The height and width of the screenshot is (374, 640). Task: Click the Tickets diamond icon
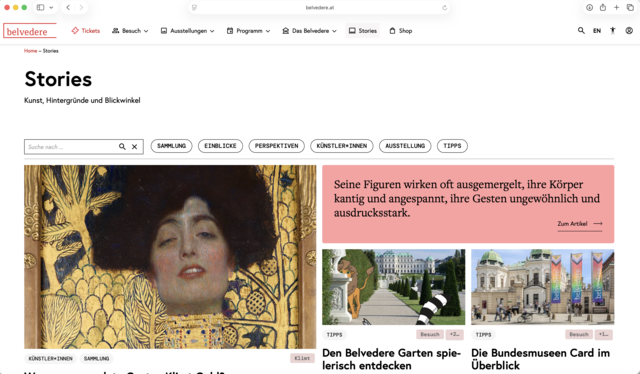75,31
